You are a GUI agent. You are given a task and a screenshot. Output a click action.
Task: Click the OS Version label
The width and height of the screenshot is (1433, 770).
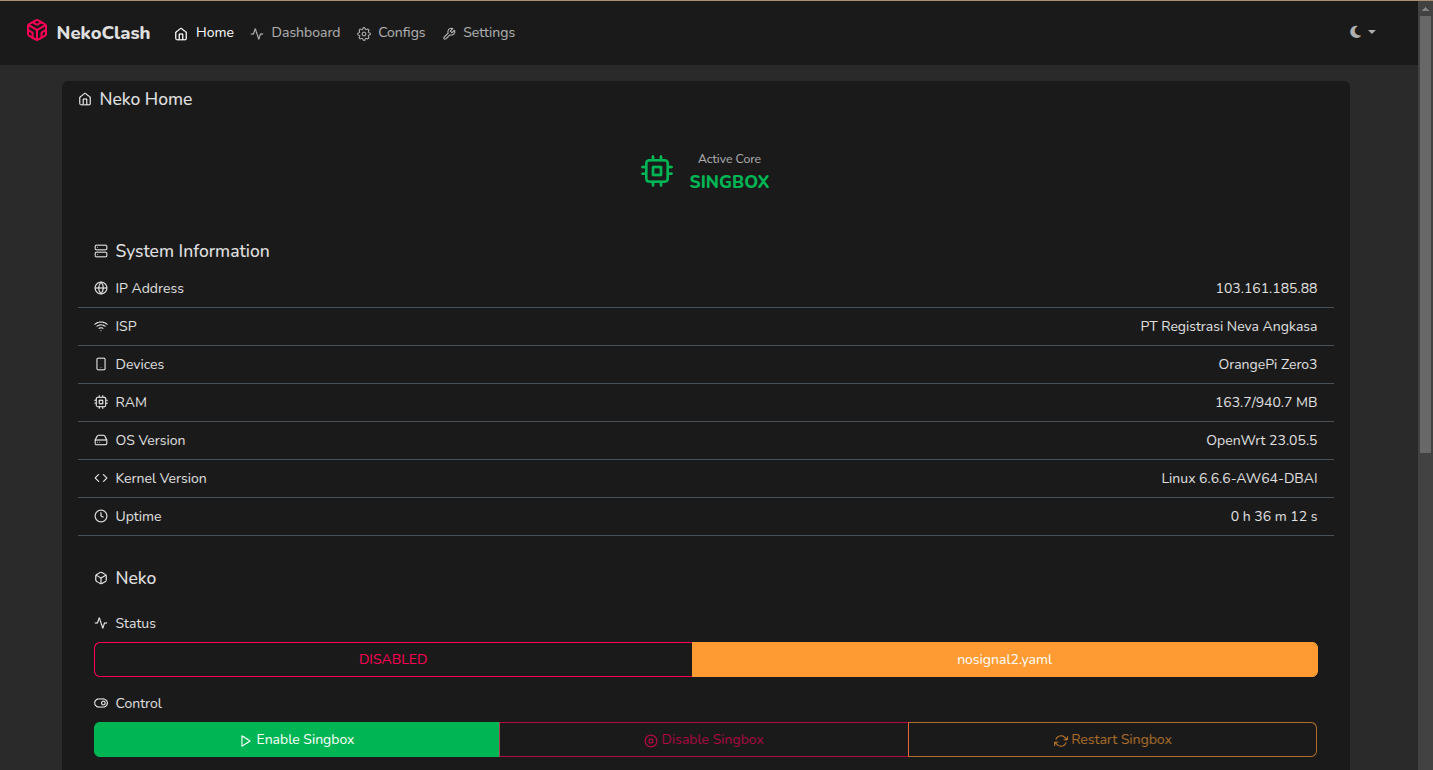[150, 440]
